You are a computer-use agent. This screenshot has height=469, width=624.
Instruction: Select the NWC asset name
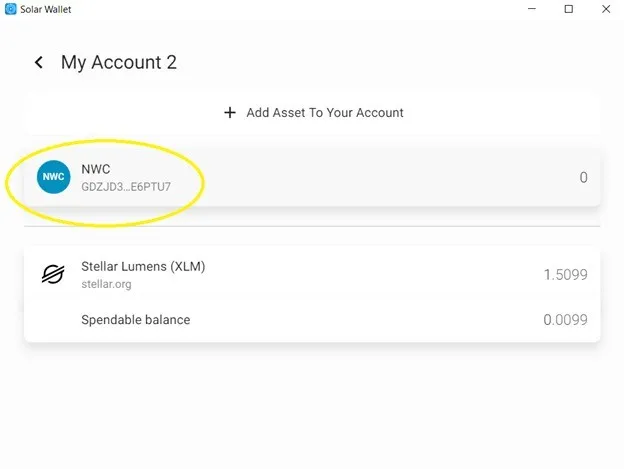click(x=96, y=169)
